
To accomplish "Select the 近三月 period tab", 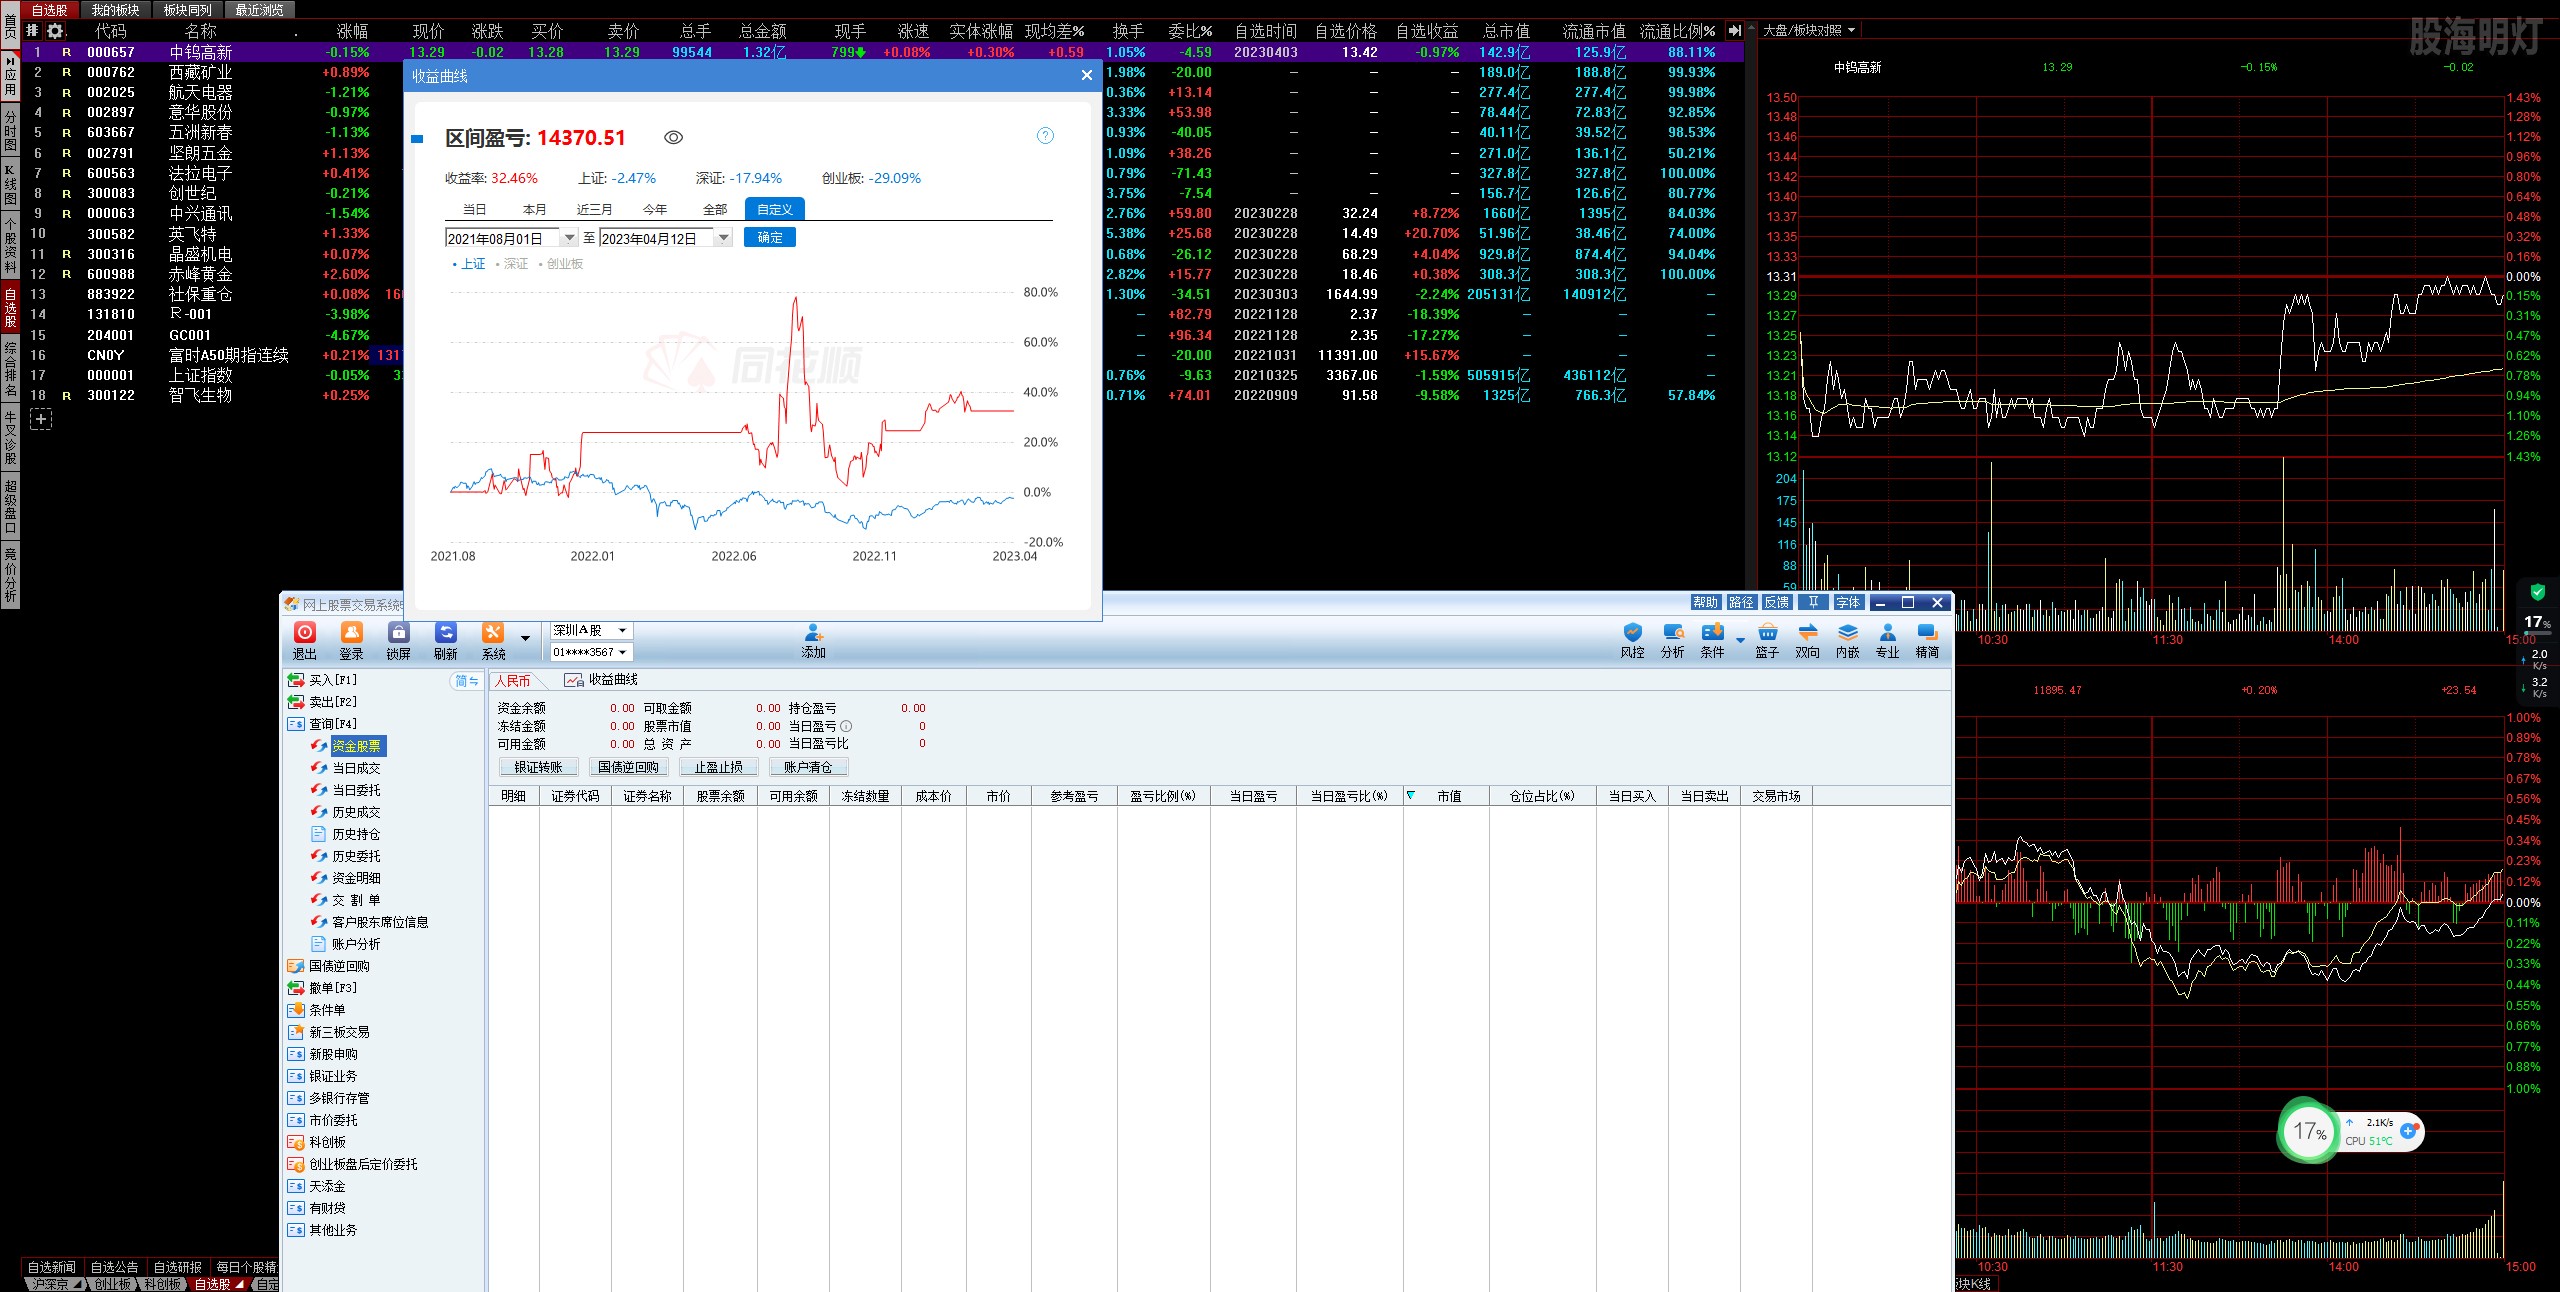I will click(x=594, y=209).
